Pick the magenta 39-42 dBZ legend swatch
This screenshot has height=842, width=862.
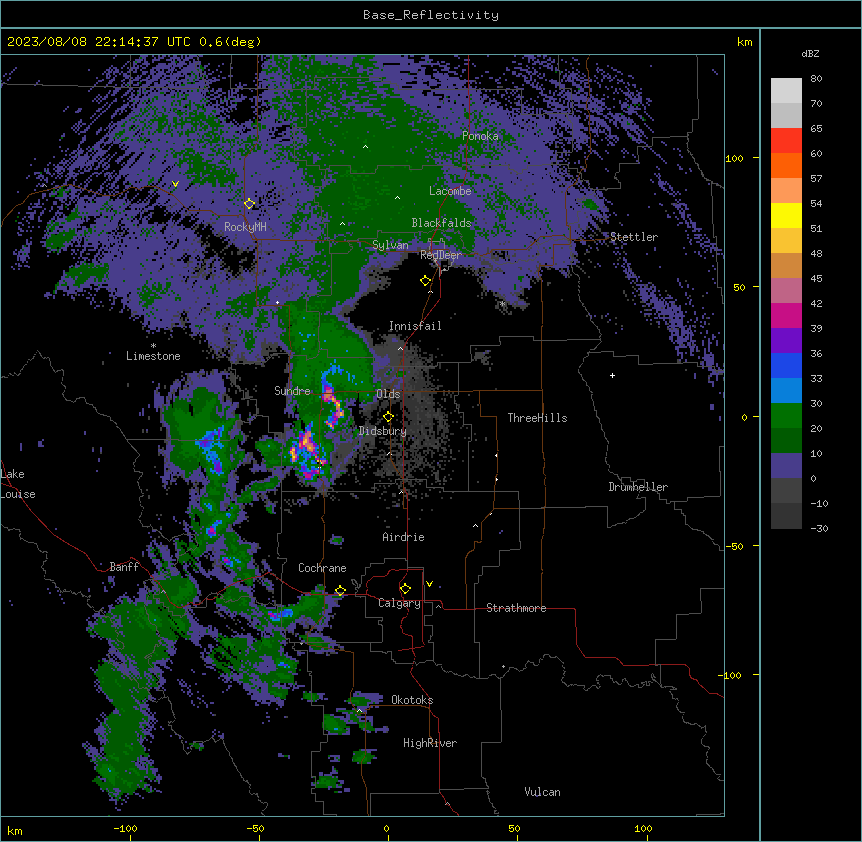click(x=786, y=315)
